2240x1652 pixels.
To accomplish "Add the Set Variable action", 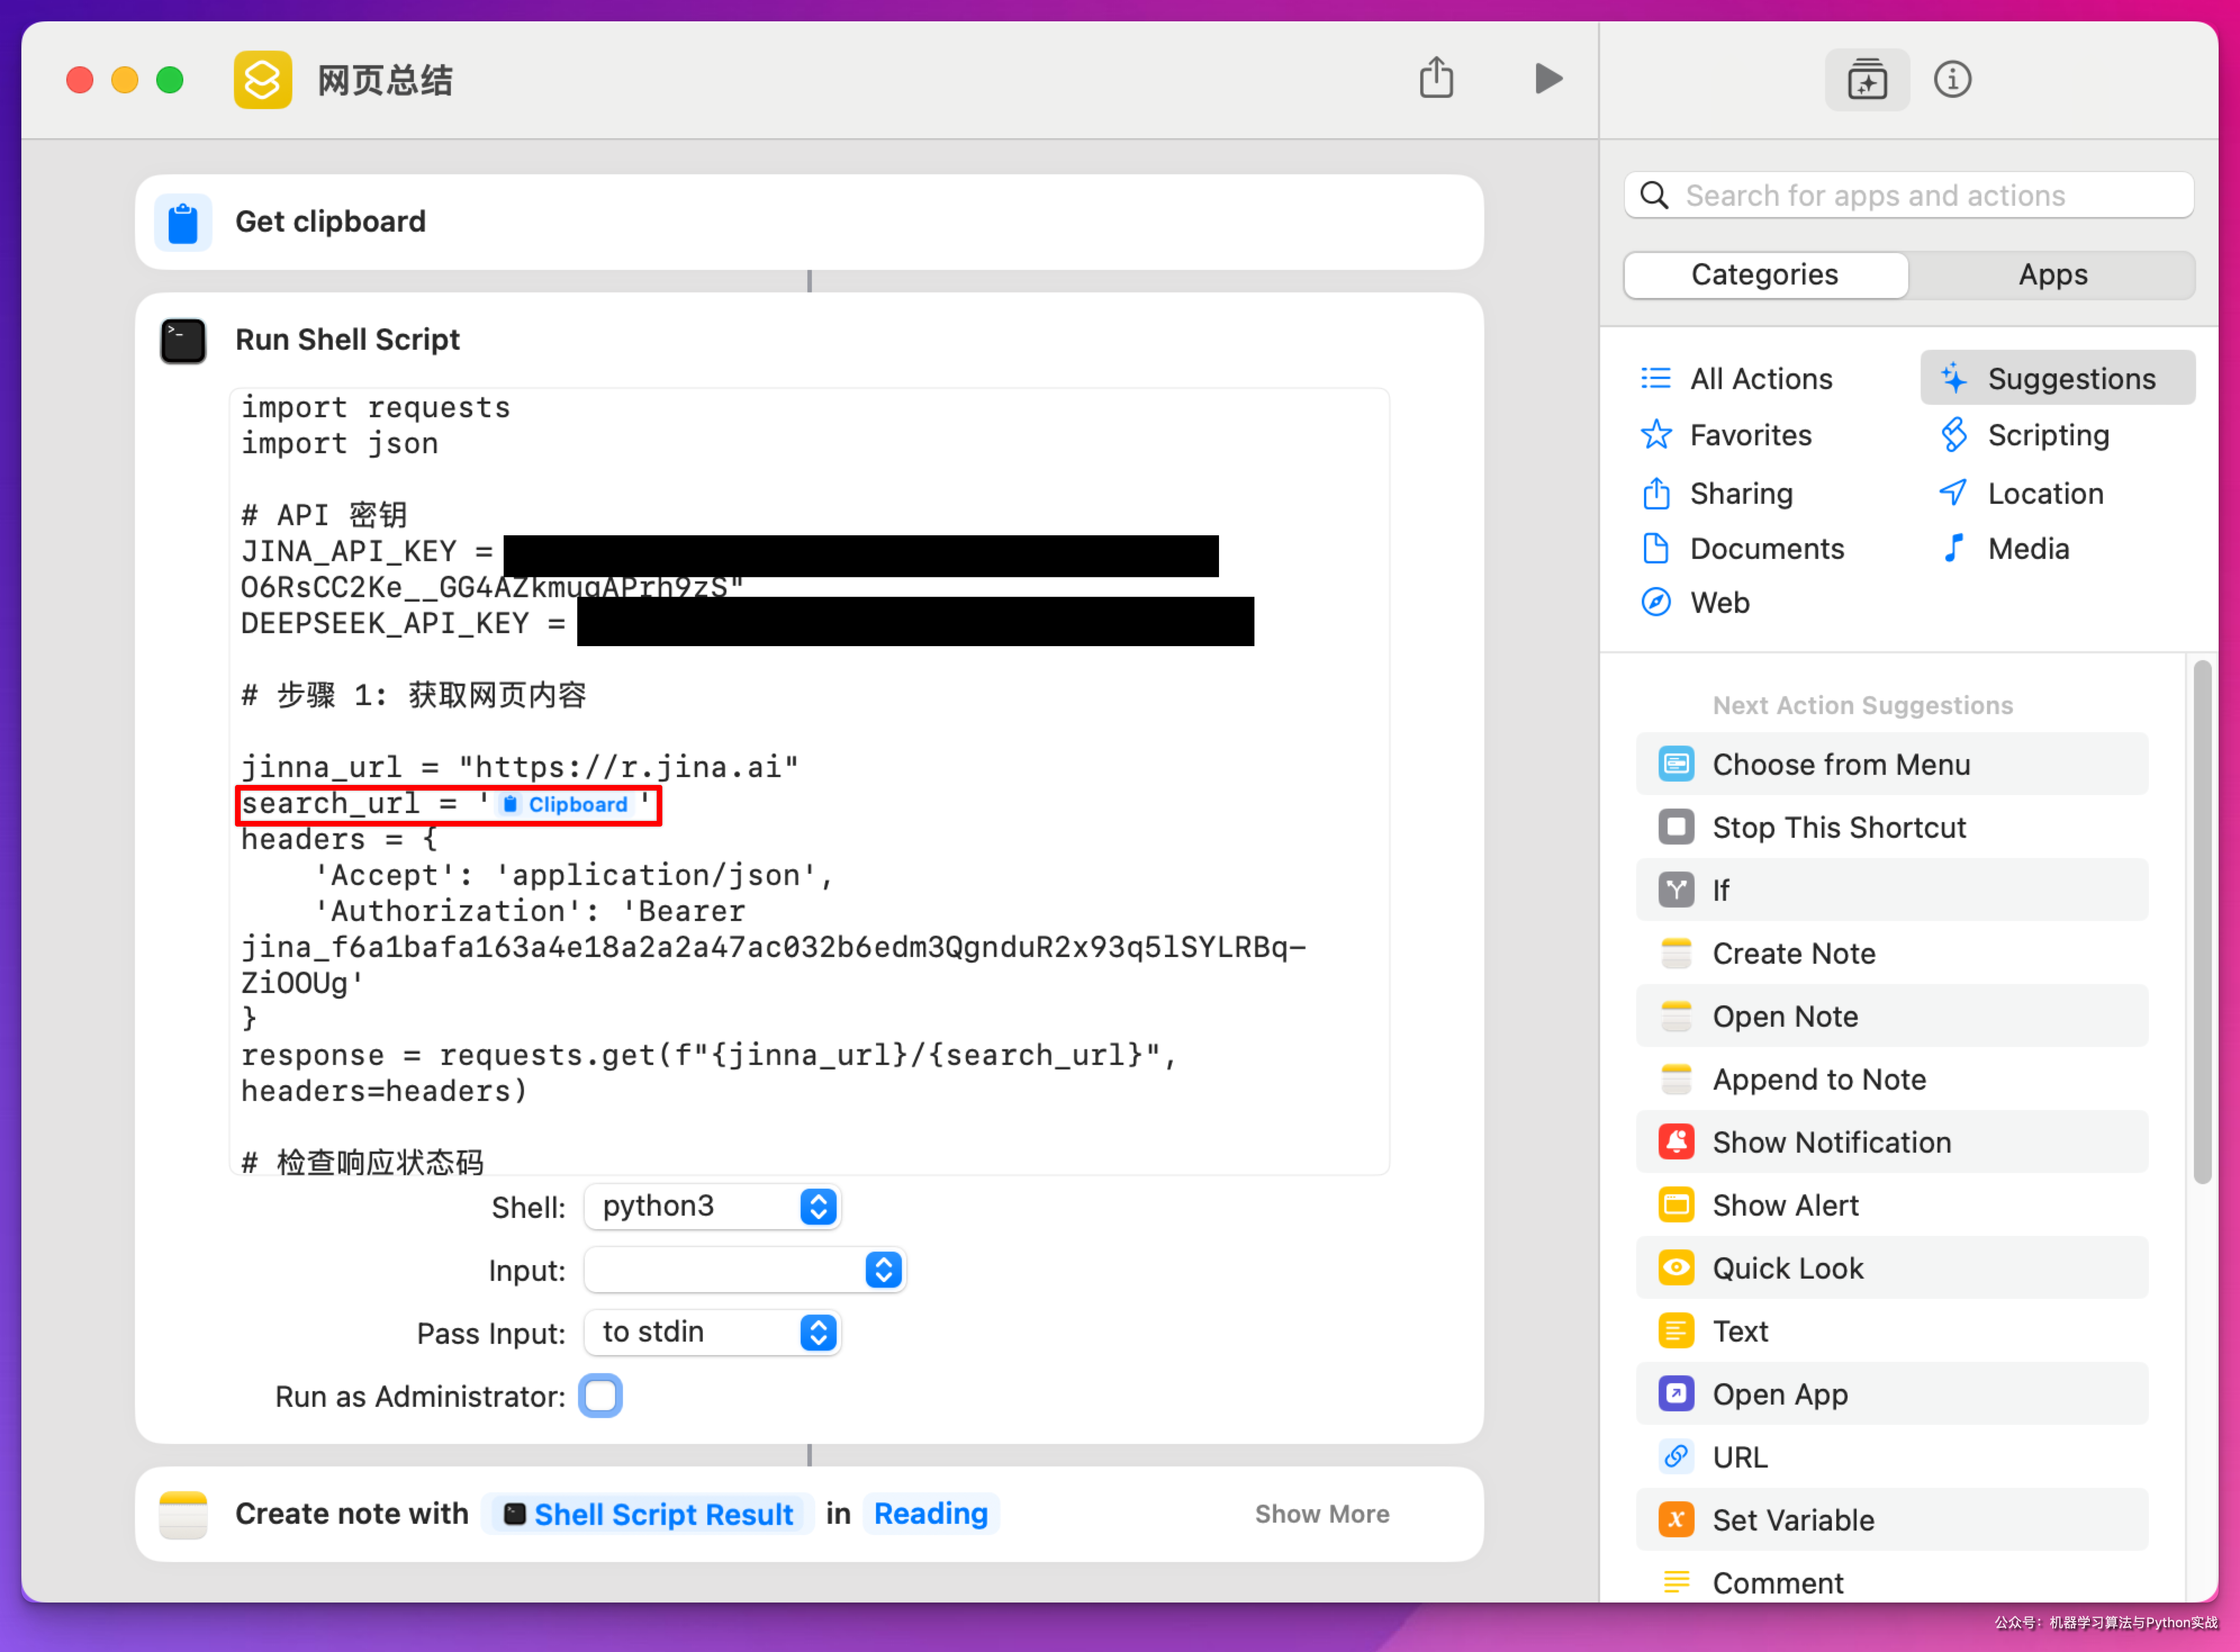I will pos(1792,1520).
